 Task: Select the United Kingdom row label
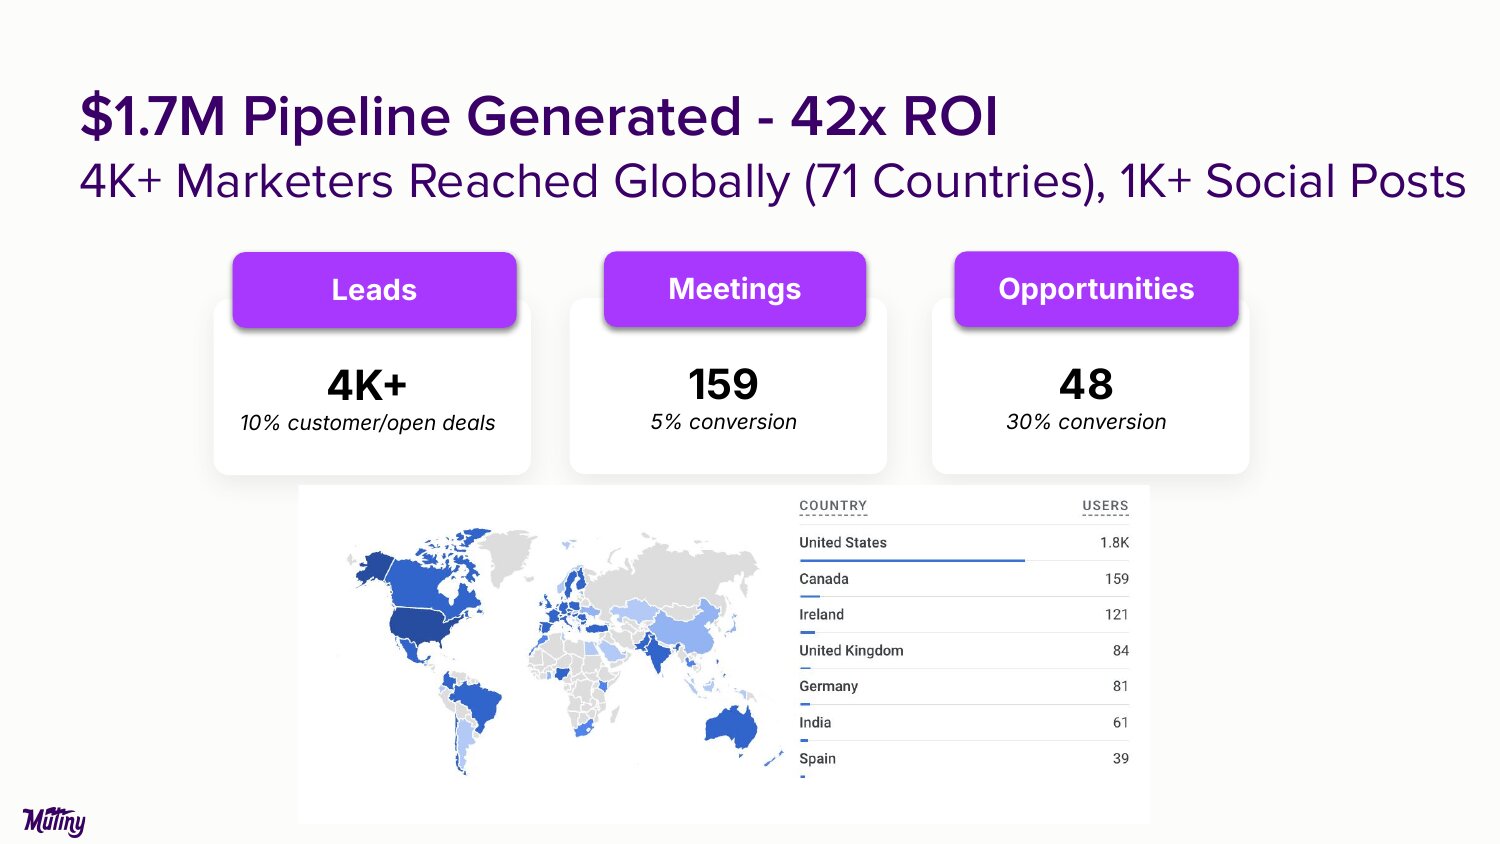pyautogui.click(x=851, y=651)
